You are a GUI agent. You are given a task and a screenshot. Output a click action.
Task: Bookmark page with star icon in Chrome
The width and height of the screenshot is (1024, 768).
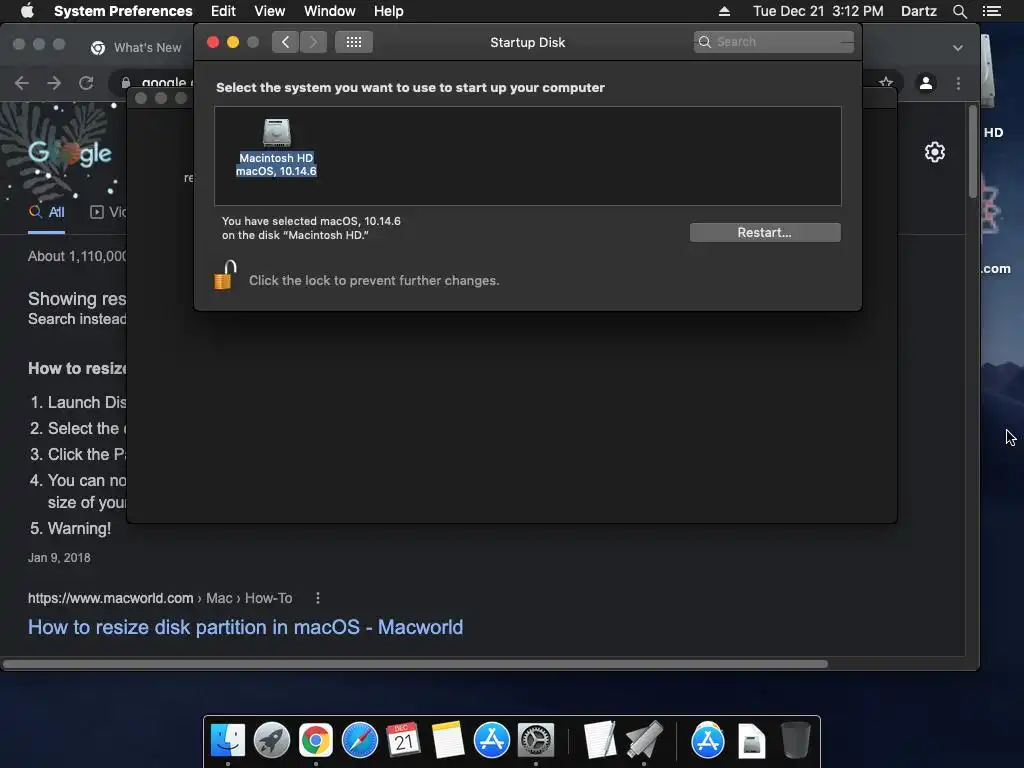(x=886, y=83)
